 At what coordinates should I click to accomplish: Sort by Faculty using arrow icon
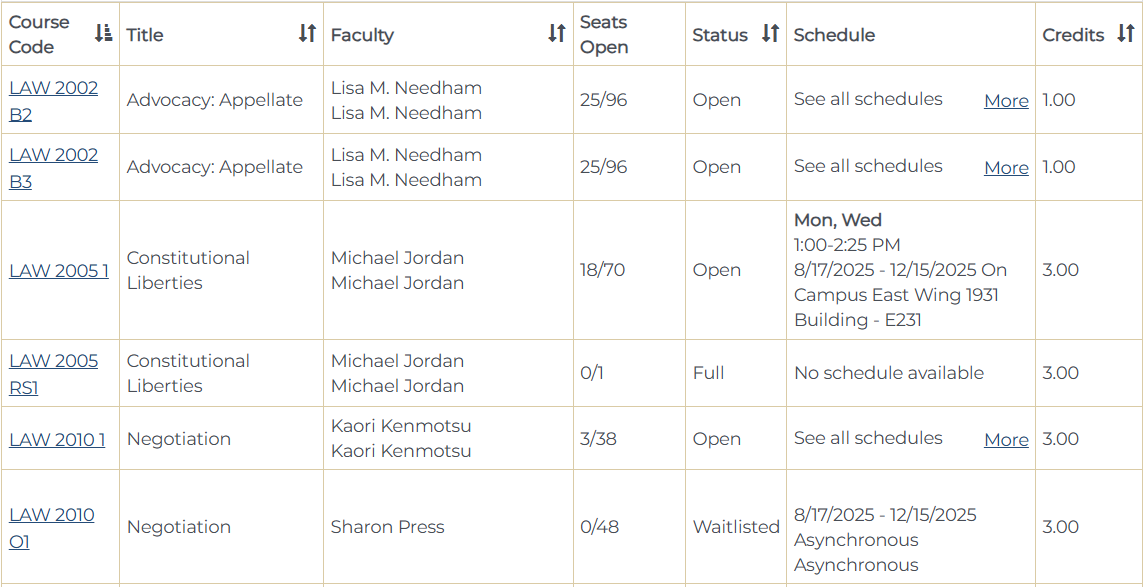557,34
